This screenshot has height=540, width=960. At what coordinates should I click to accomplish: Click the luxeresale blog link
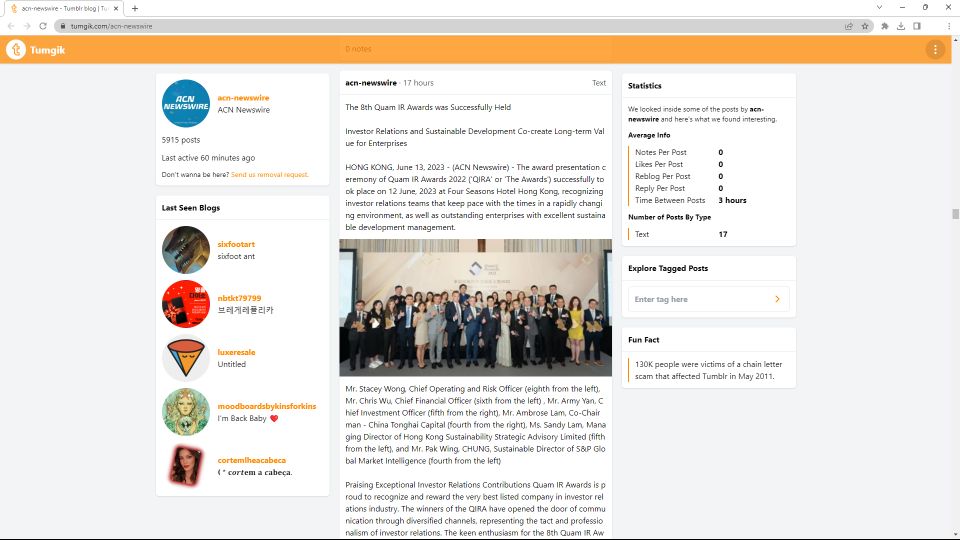(236, 352)
